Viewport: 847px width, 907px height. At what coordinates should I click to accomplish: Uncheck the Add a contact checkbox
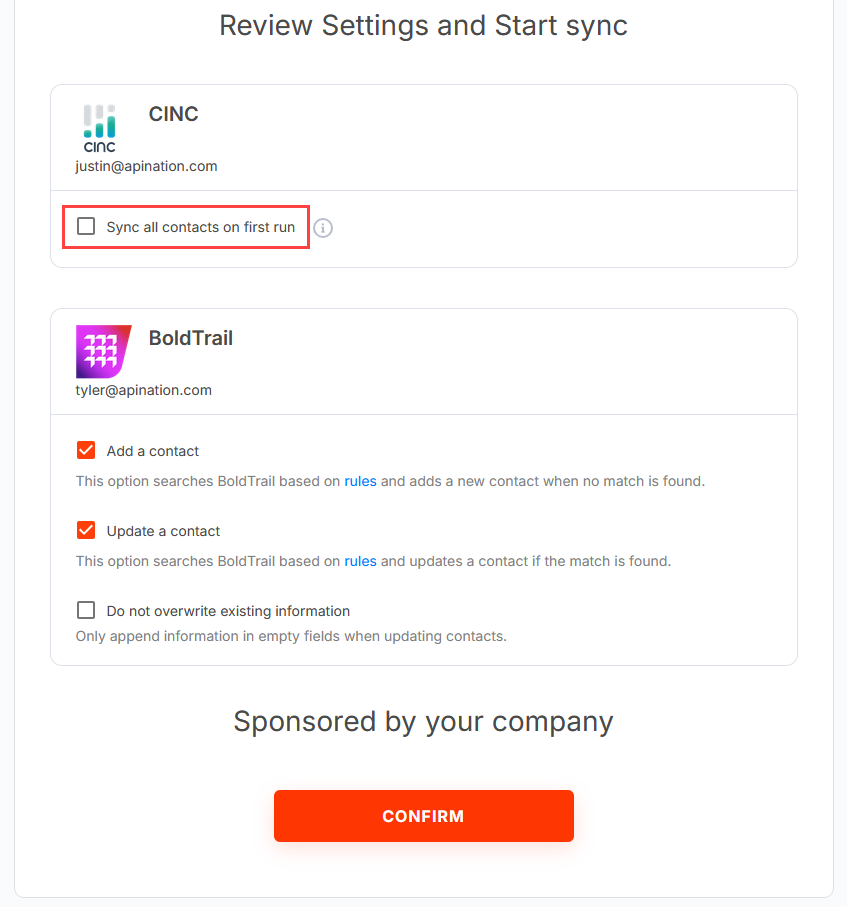[86, 450]
